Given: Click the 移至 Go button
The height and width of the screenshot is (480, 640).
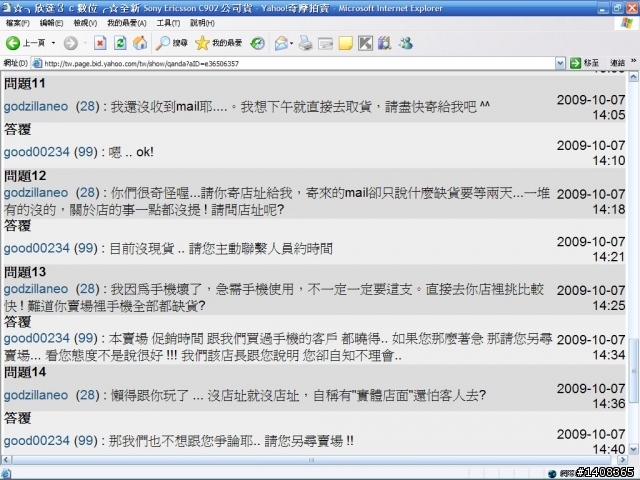Looking at the screenshot, I should pos(584,63).
